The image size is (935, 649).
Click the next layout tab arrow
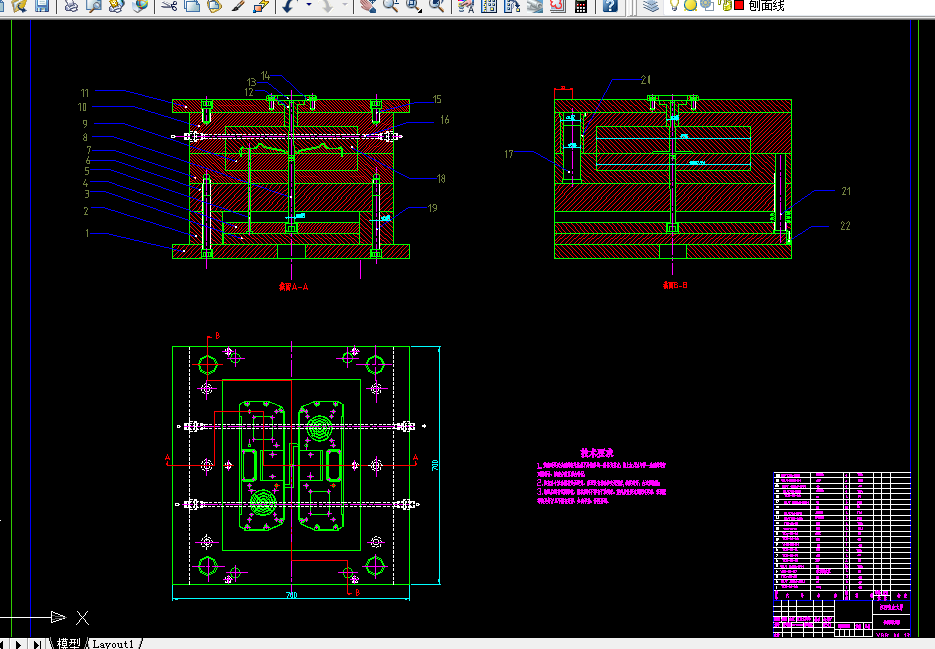(x=18, y=644)
